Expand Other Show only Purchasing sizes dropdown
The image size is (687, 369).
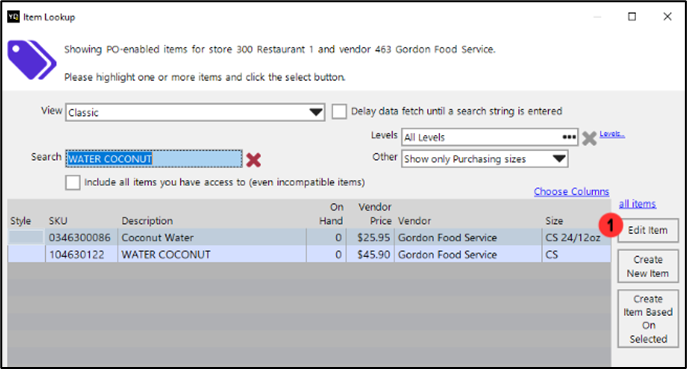click(559, 159)
